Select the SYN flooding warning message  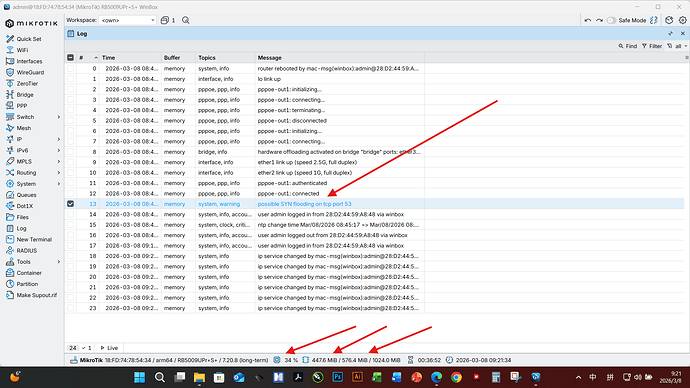coord(305,204)
